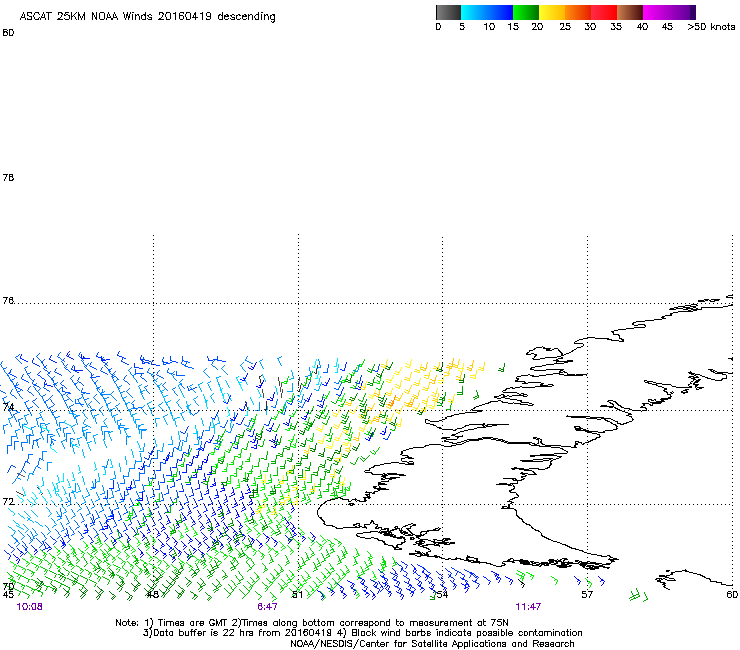Click the '0' label under the color bar
Screen dimensions: 740x650
[438, 27]
